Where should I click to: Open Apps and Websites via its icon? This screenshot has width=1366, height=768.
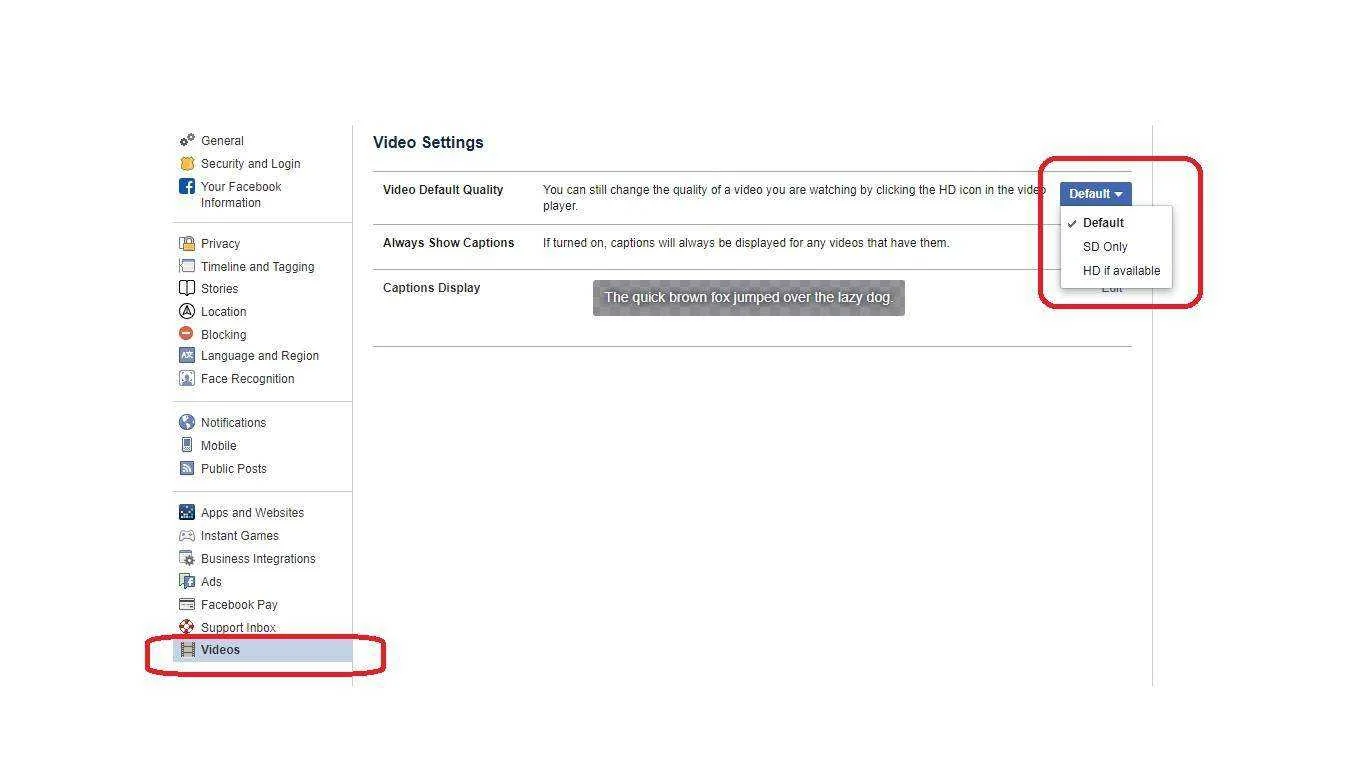pyautogui.click(x=187, y=512)
